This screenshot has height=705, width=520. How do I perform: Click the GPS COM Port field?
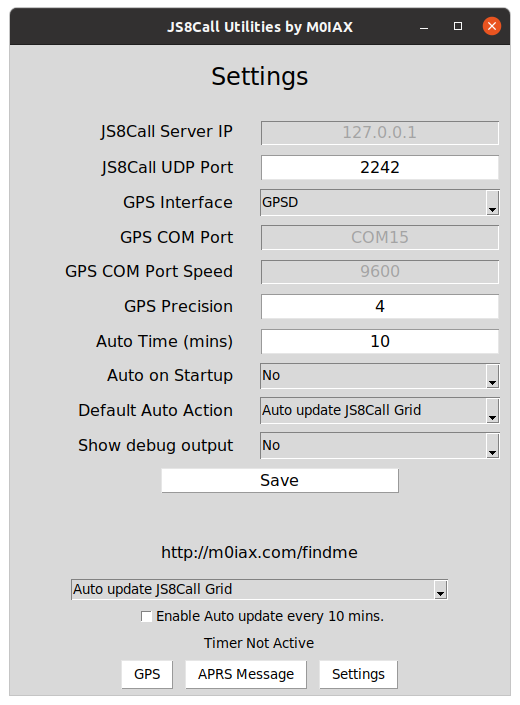[380, 237]
